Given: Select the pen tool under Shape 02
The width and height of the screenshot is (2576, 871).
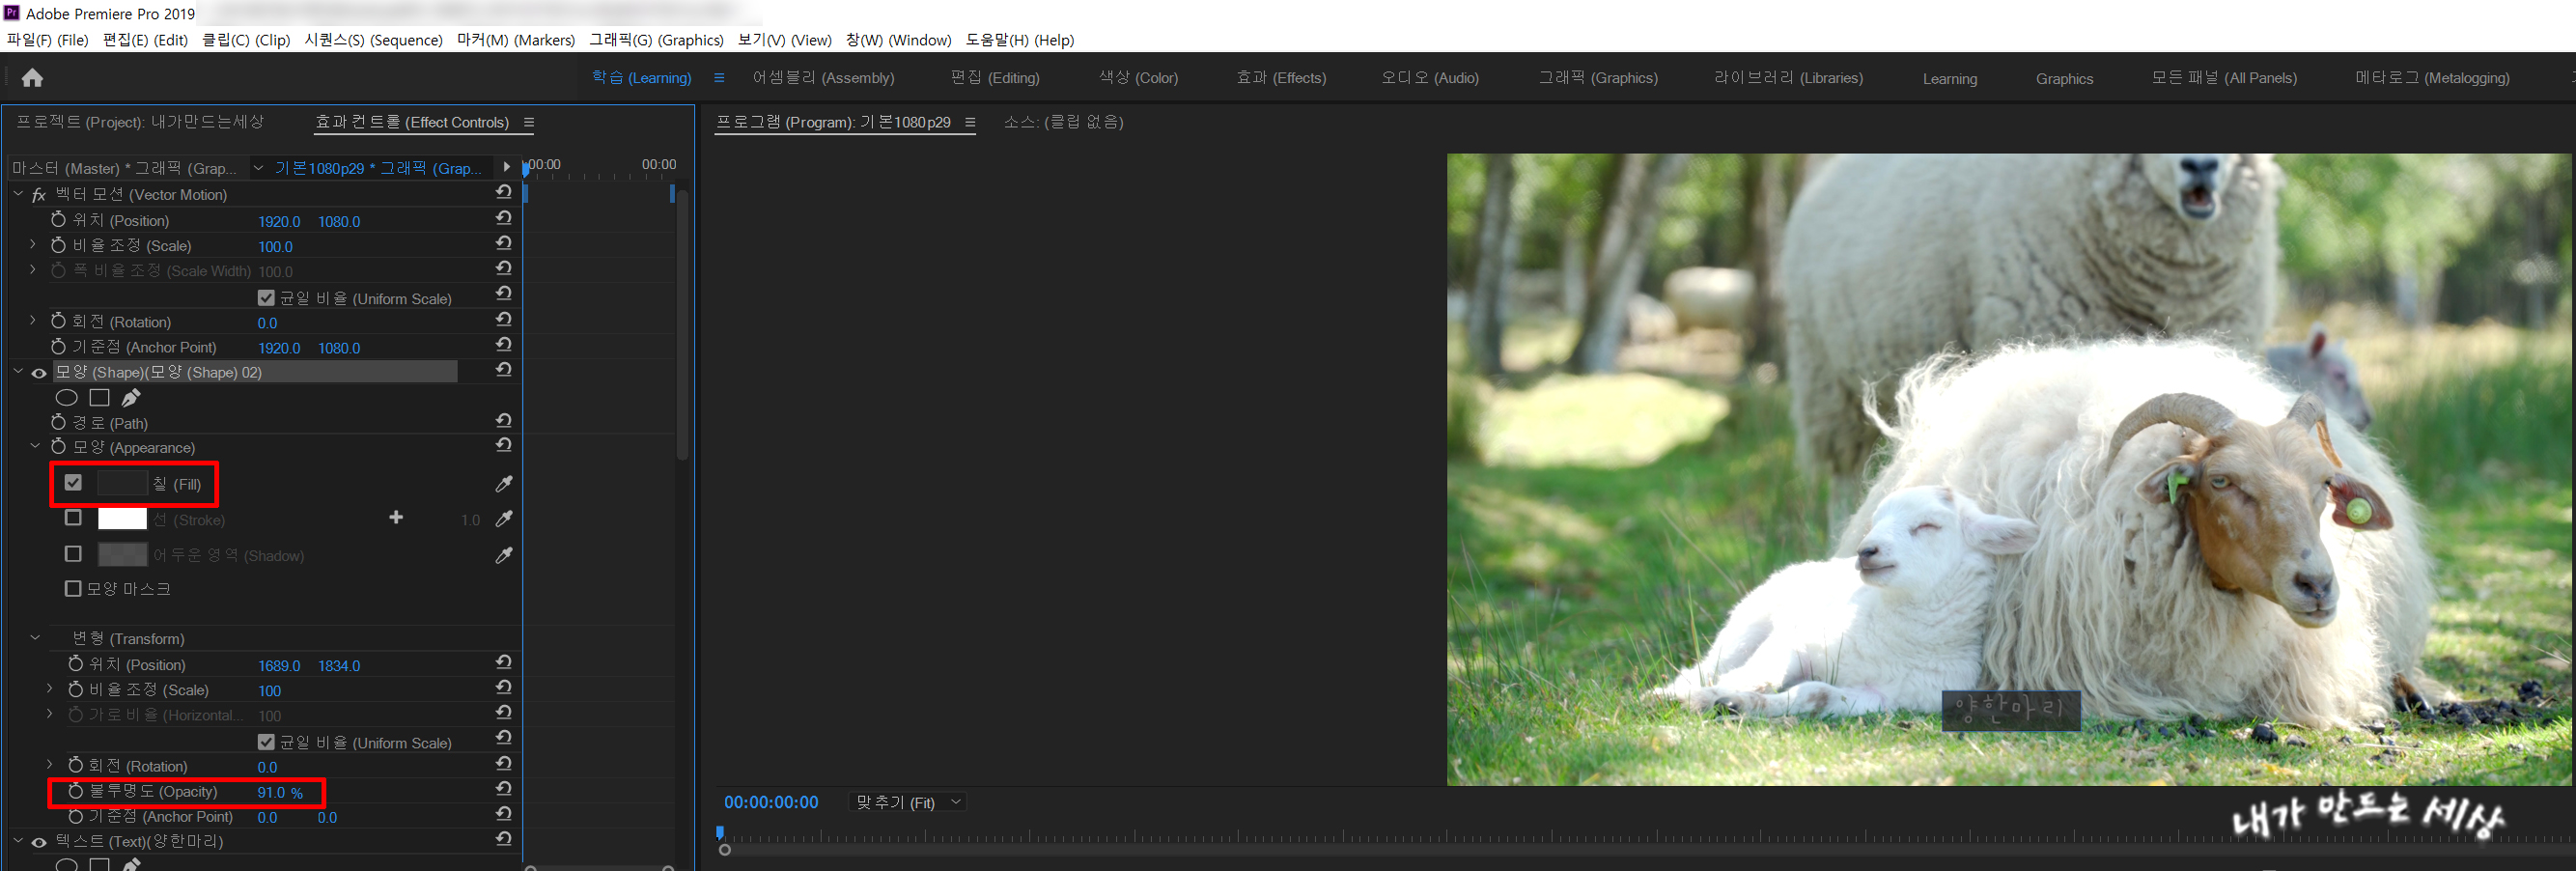Looking at the screenshot, I should tap(131, 397).
